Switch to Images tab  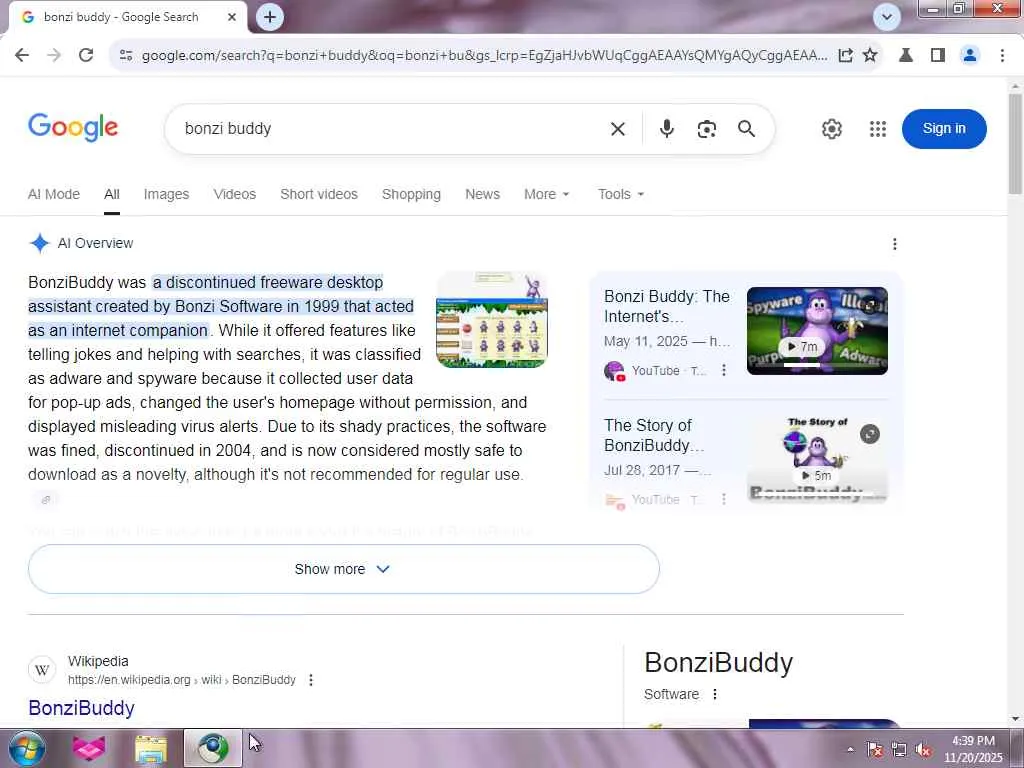166,194
